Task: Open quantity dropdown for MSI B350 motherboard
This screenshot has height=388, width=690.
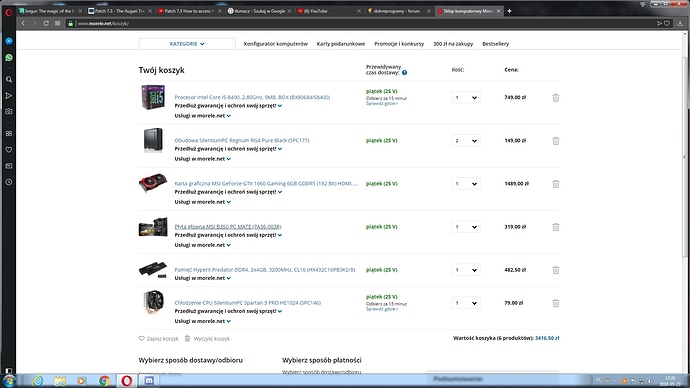Action: coord(466,227)
